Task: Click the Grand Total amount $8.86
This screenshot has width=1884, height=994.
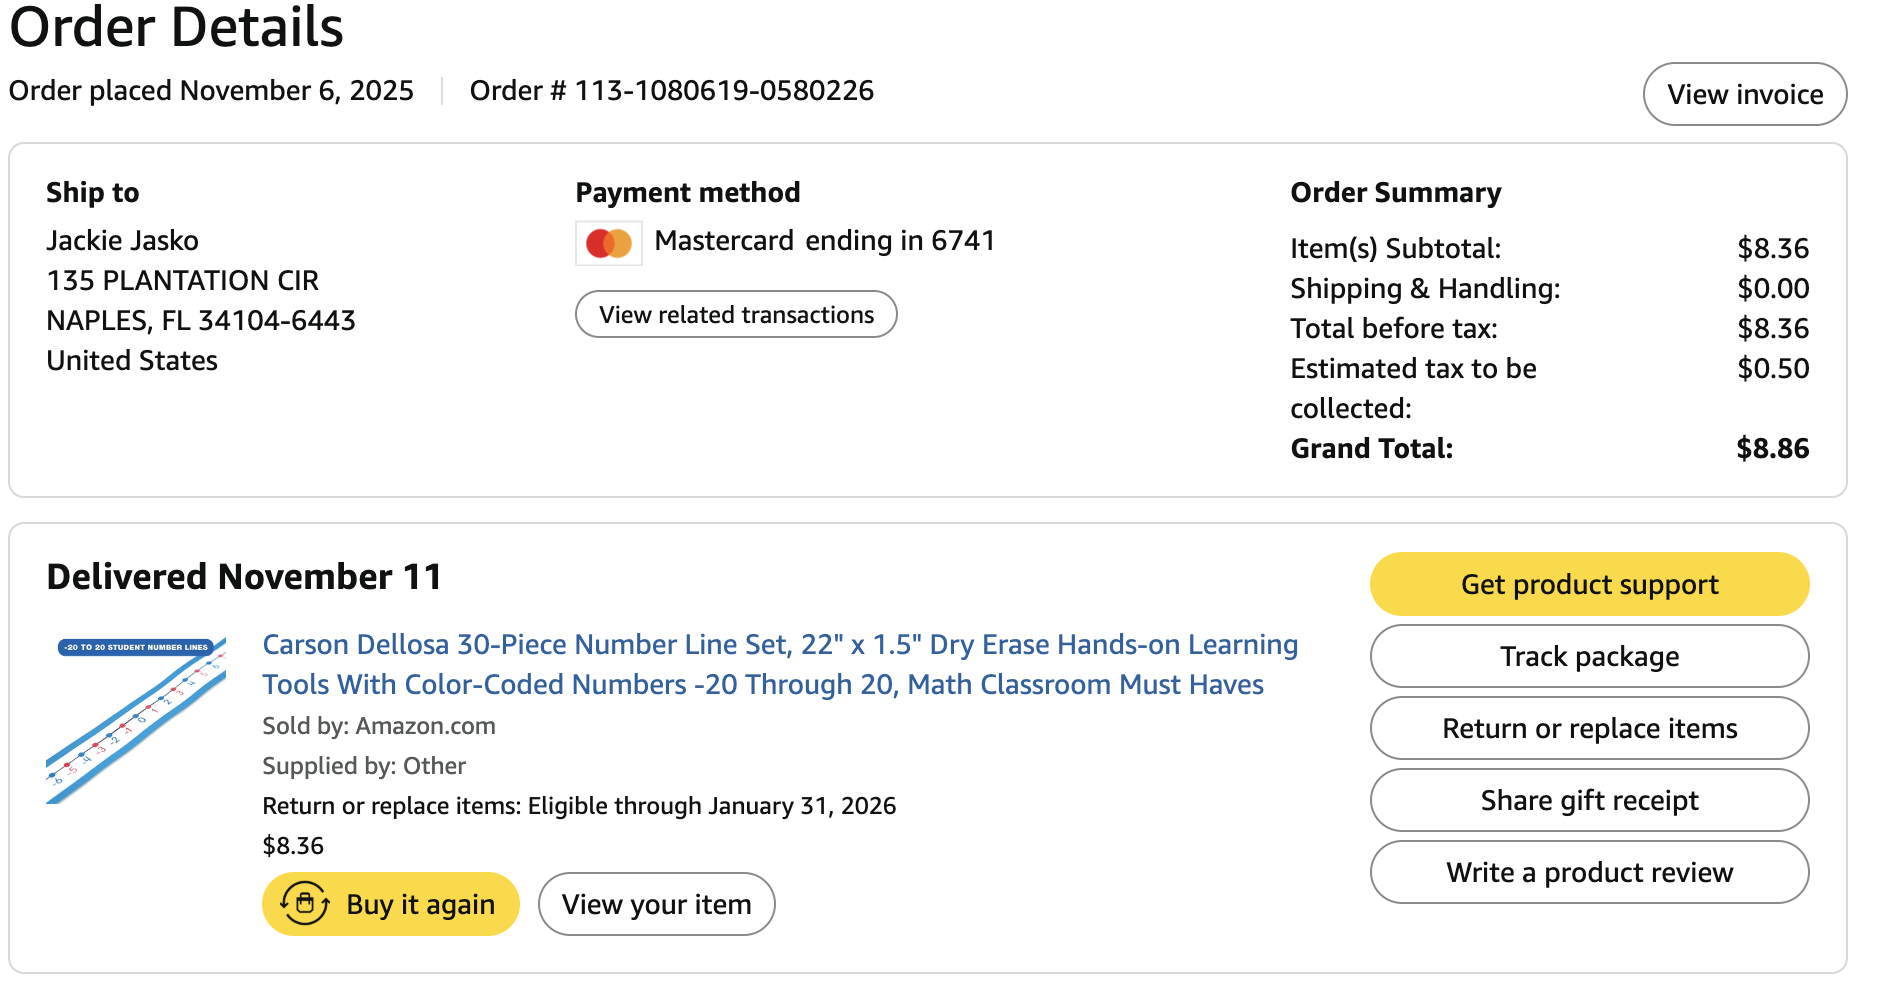Action: coord(1772,449)
